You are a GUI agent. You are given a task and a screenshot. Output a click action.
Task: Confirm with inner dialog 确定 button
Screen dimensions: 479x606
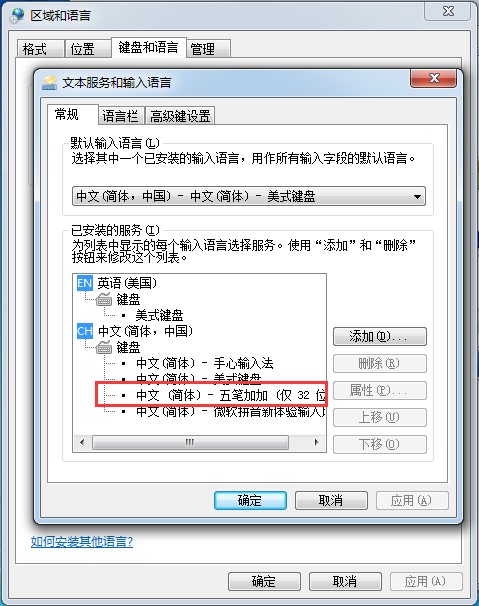tap(250, 500)
